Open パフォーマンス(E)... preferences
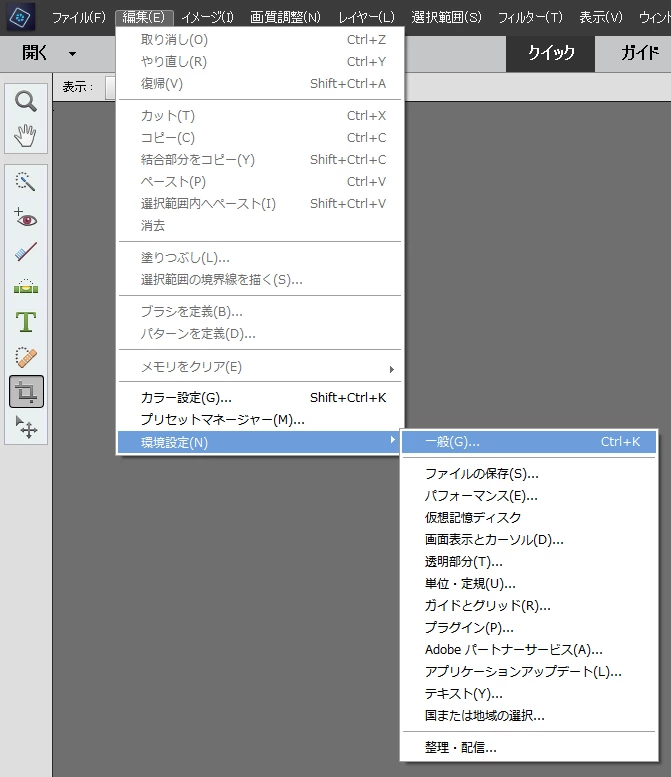This screenshot has width=671, height=777. pyautogui.click(x=529, y=496)
